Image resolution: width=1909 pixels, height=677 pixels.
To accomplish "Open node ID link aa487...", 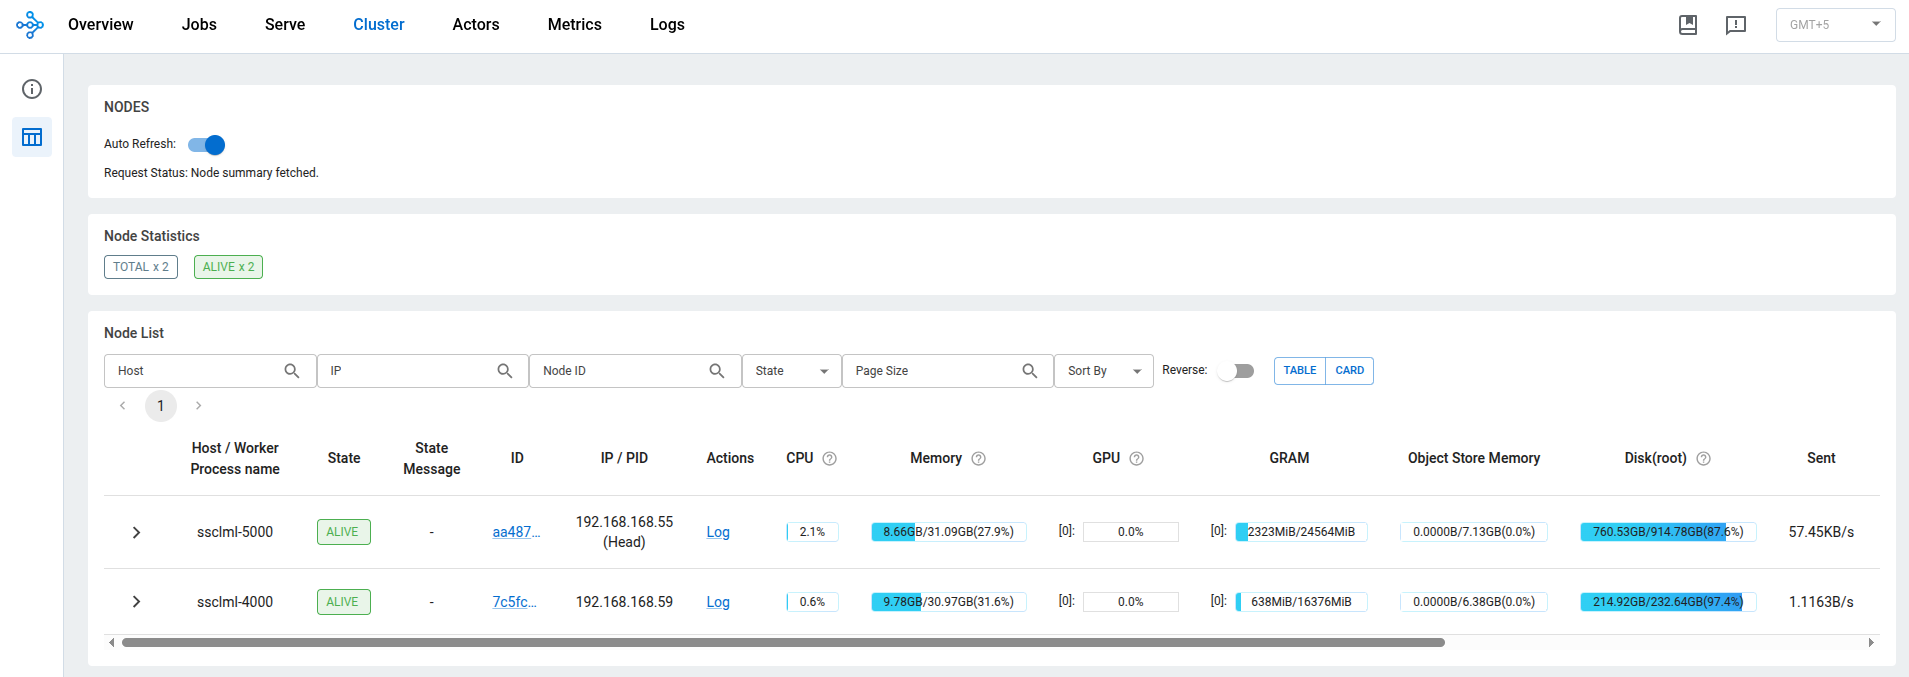I will tap(516, 532).
